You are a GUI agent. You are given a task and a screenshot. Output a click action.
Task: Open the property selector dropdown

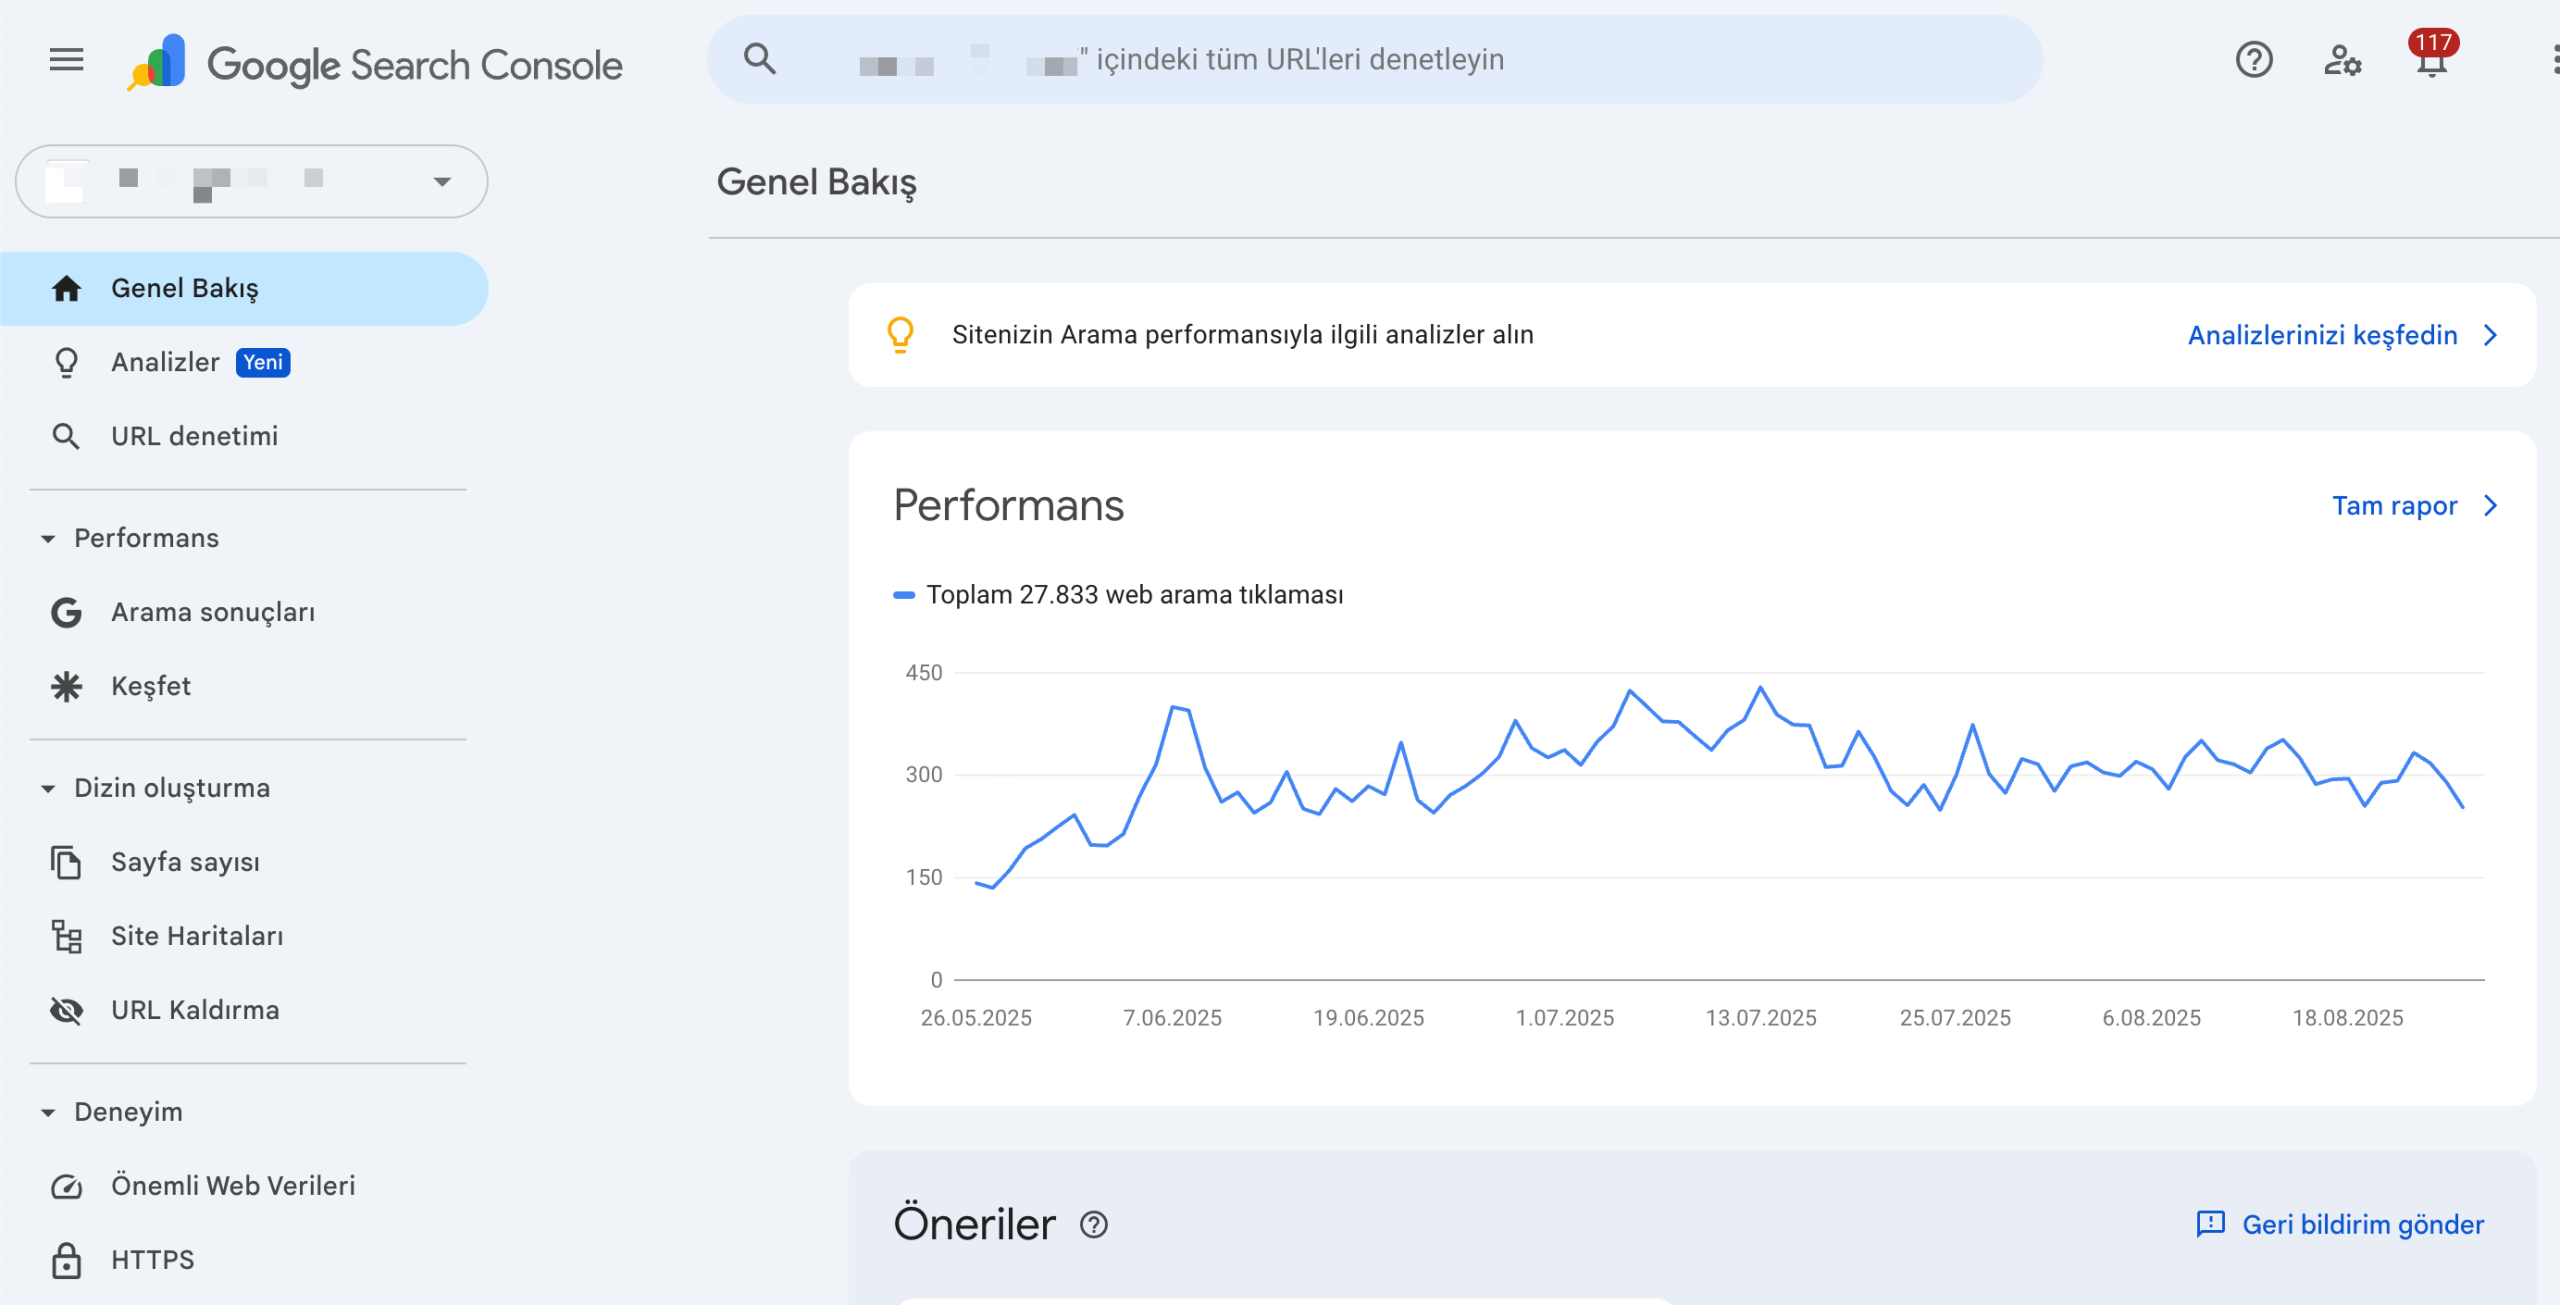(252, 181)
